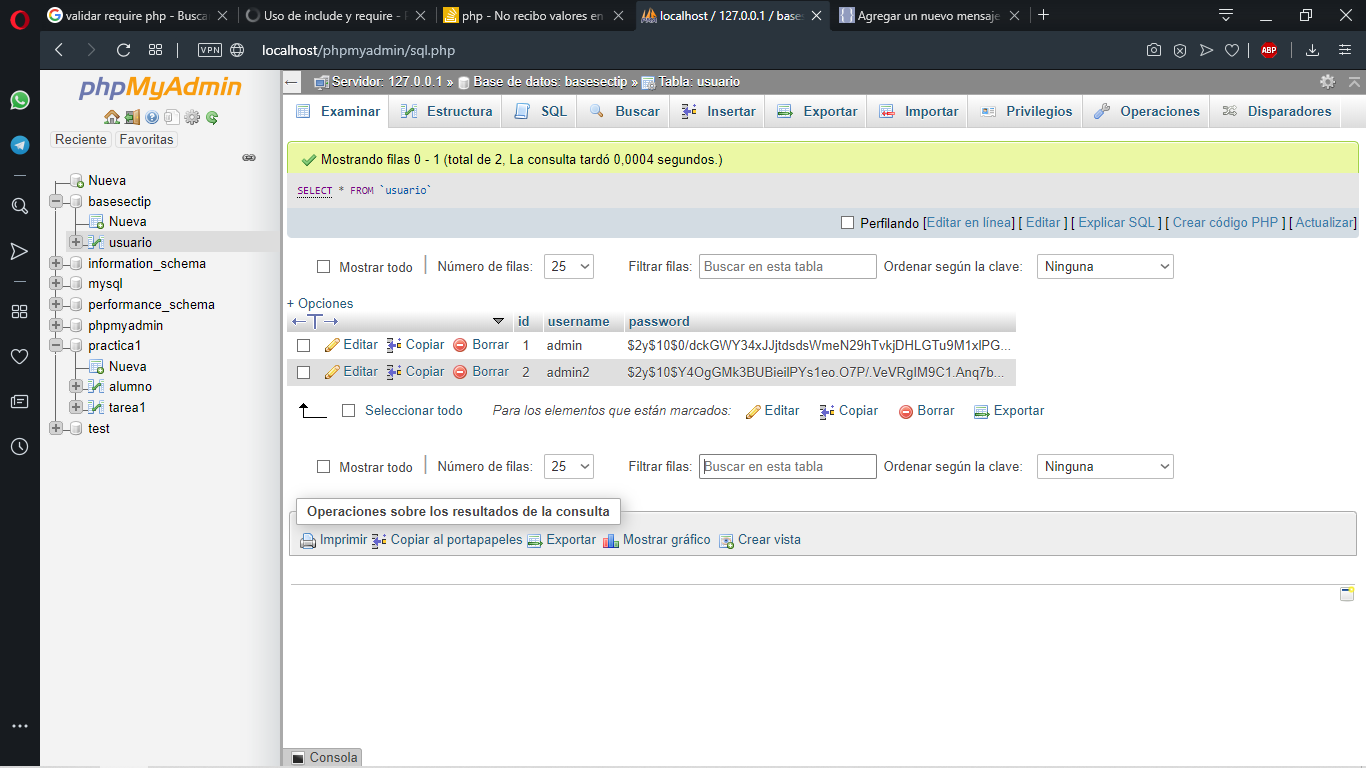The height and width of the screenshot is (768, 1366).
Task: Open the Privilegios tab
Action: pos(1026,112)
